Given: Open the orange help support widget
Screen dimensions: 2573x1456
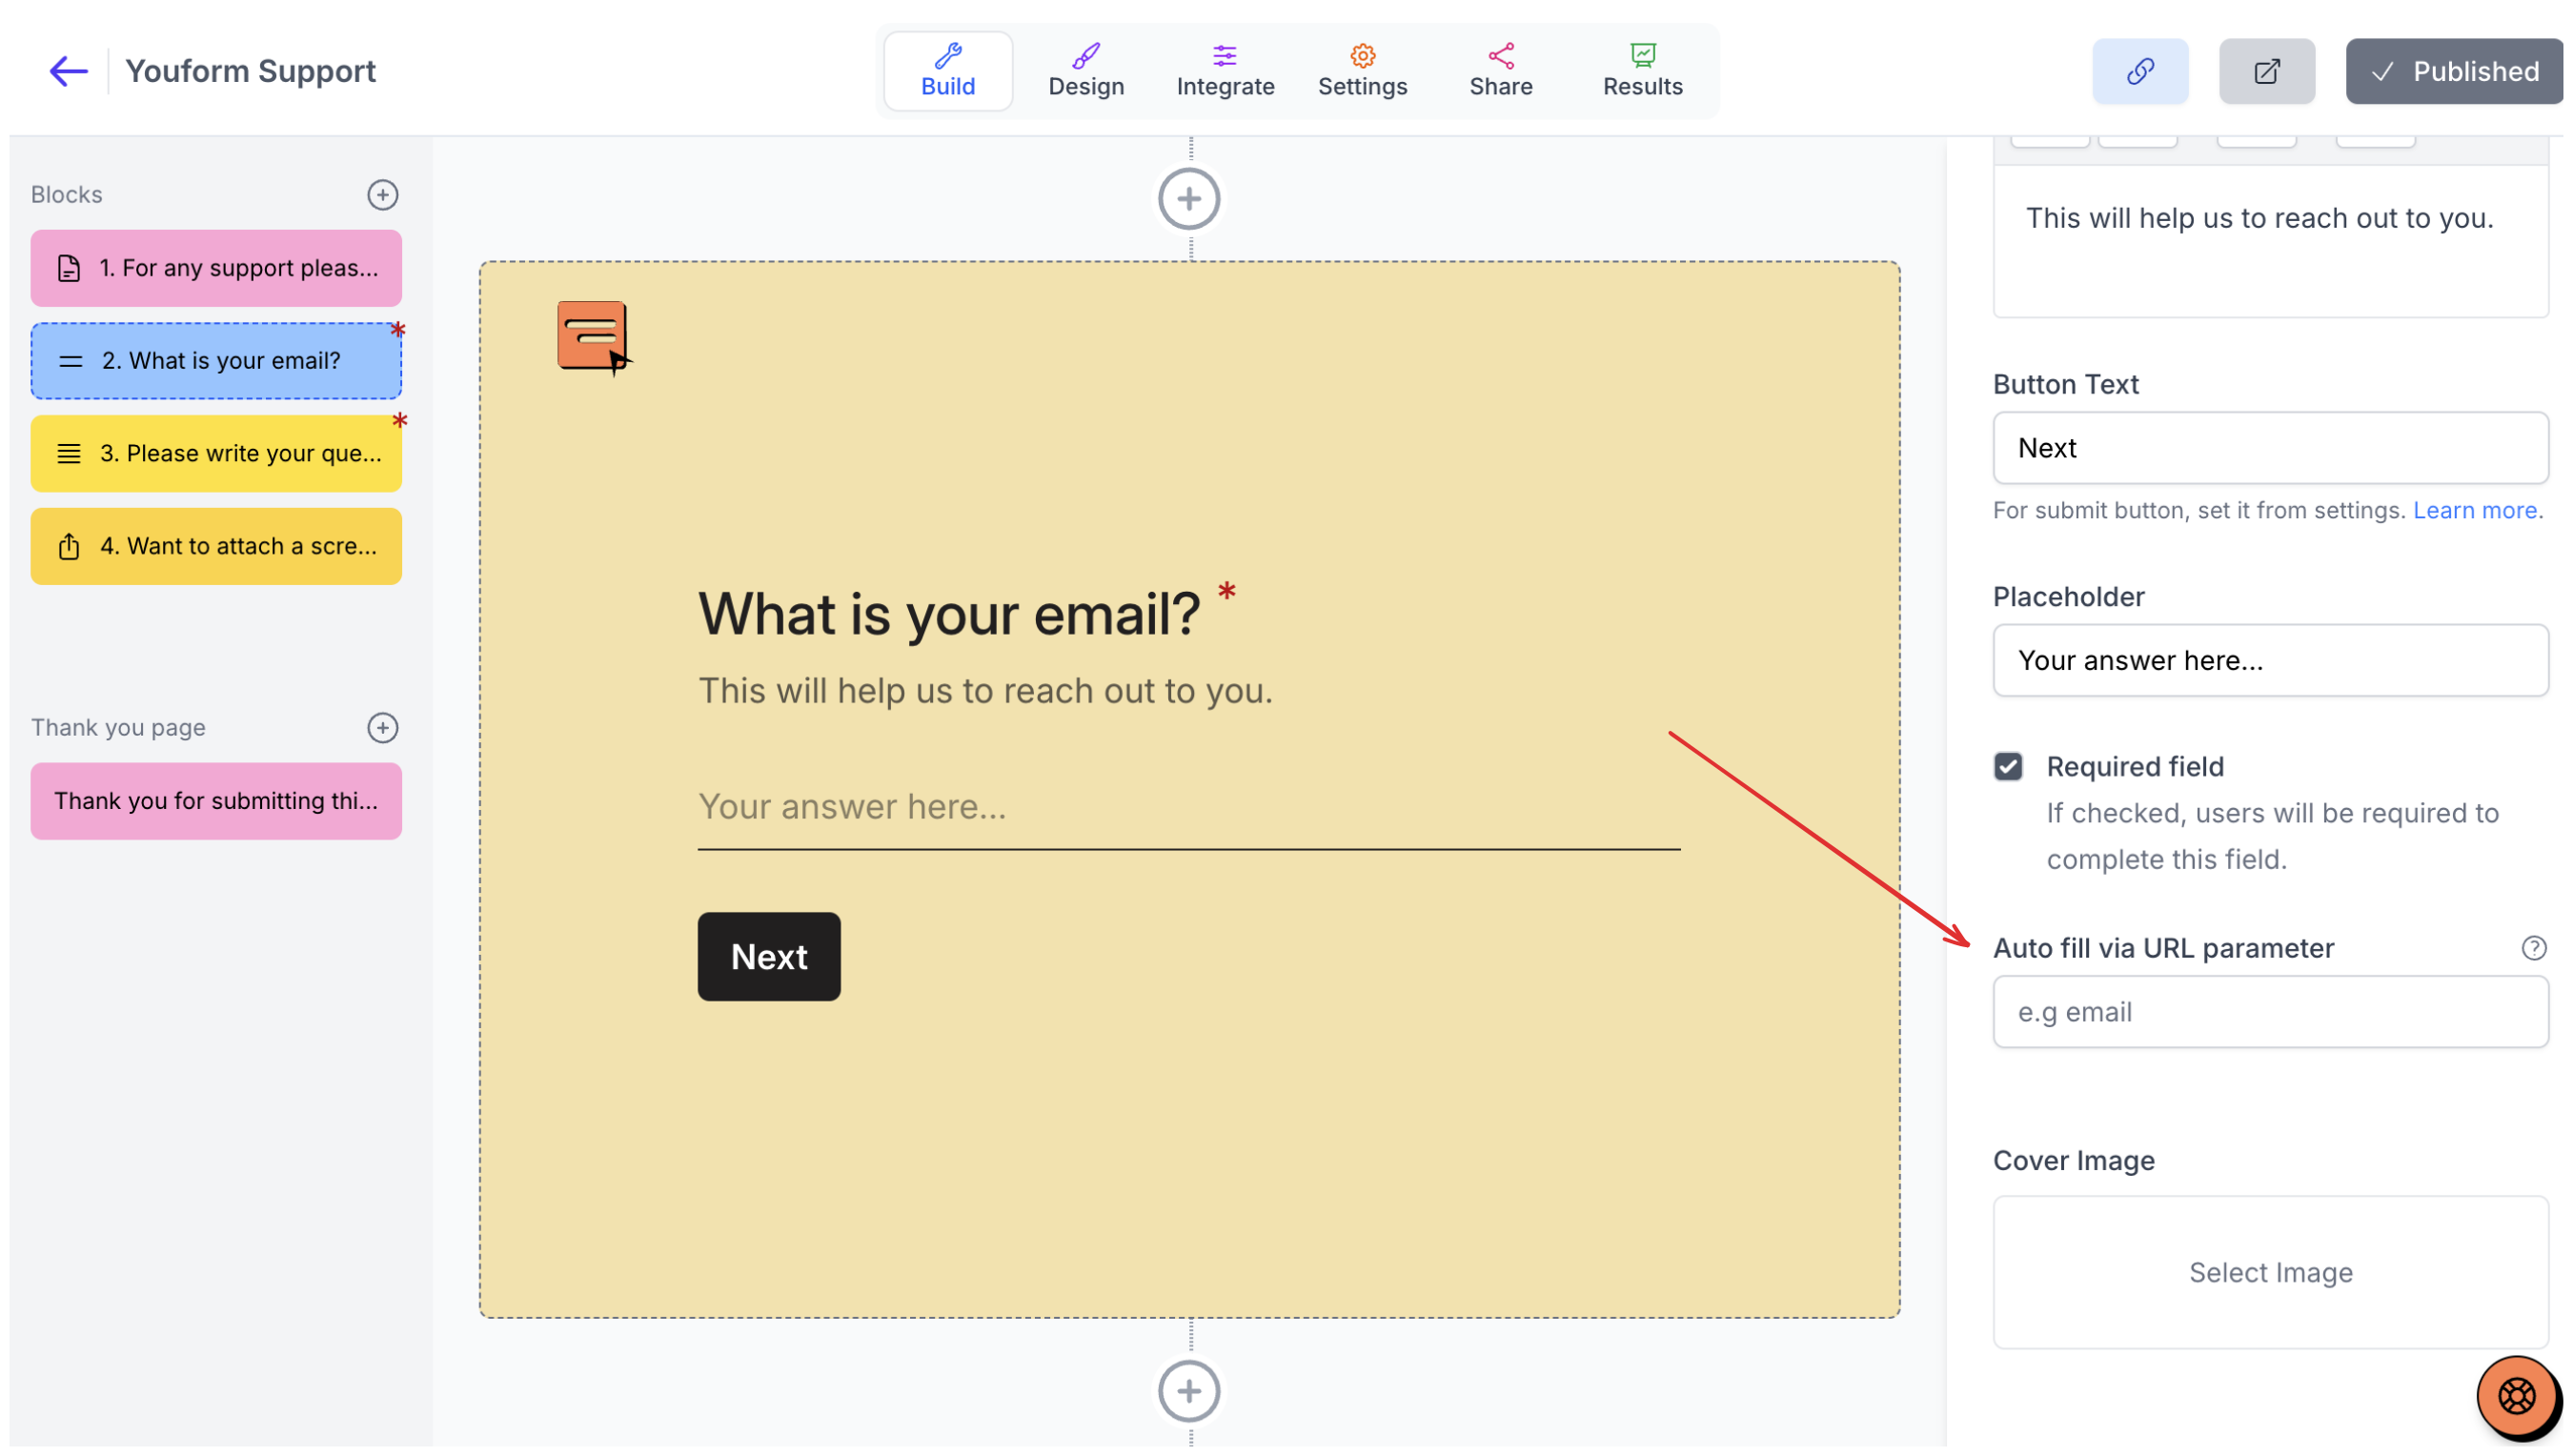Looking at the screenshot, I should tap(2516, 1397).
